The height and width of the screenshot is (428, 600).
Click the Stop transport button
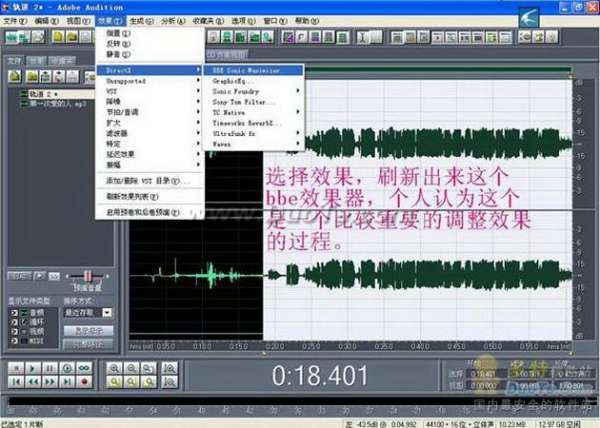(x=16, y=368)
